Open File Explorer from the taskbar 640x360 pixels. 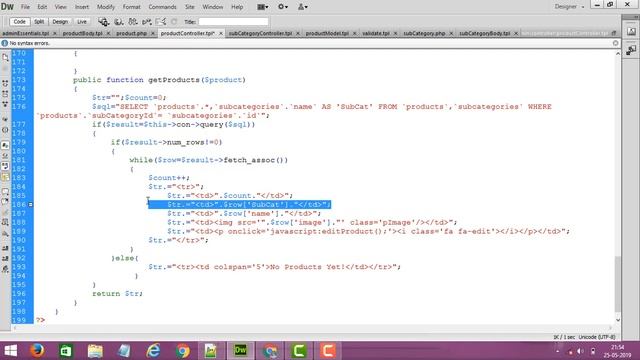pos(95,350)
